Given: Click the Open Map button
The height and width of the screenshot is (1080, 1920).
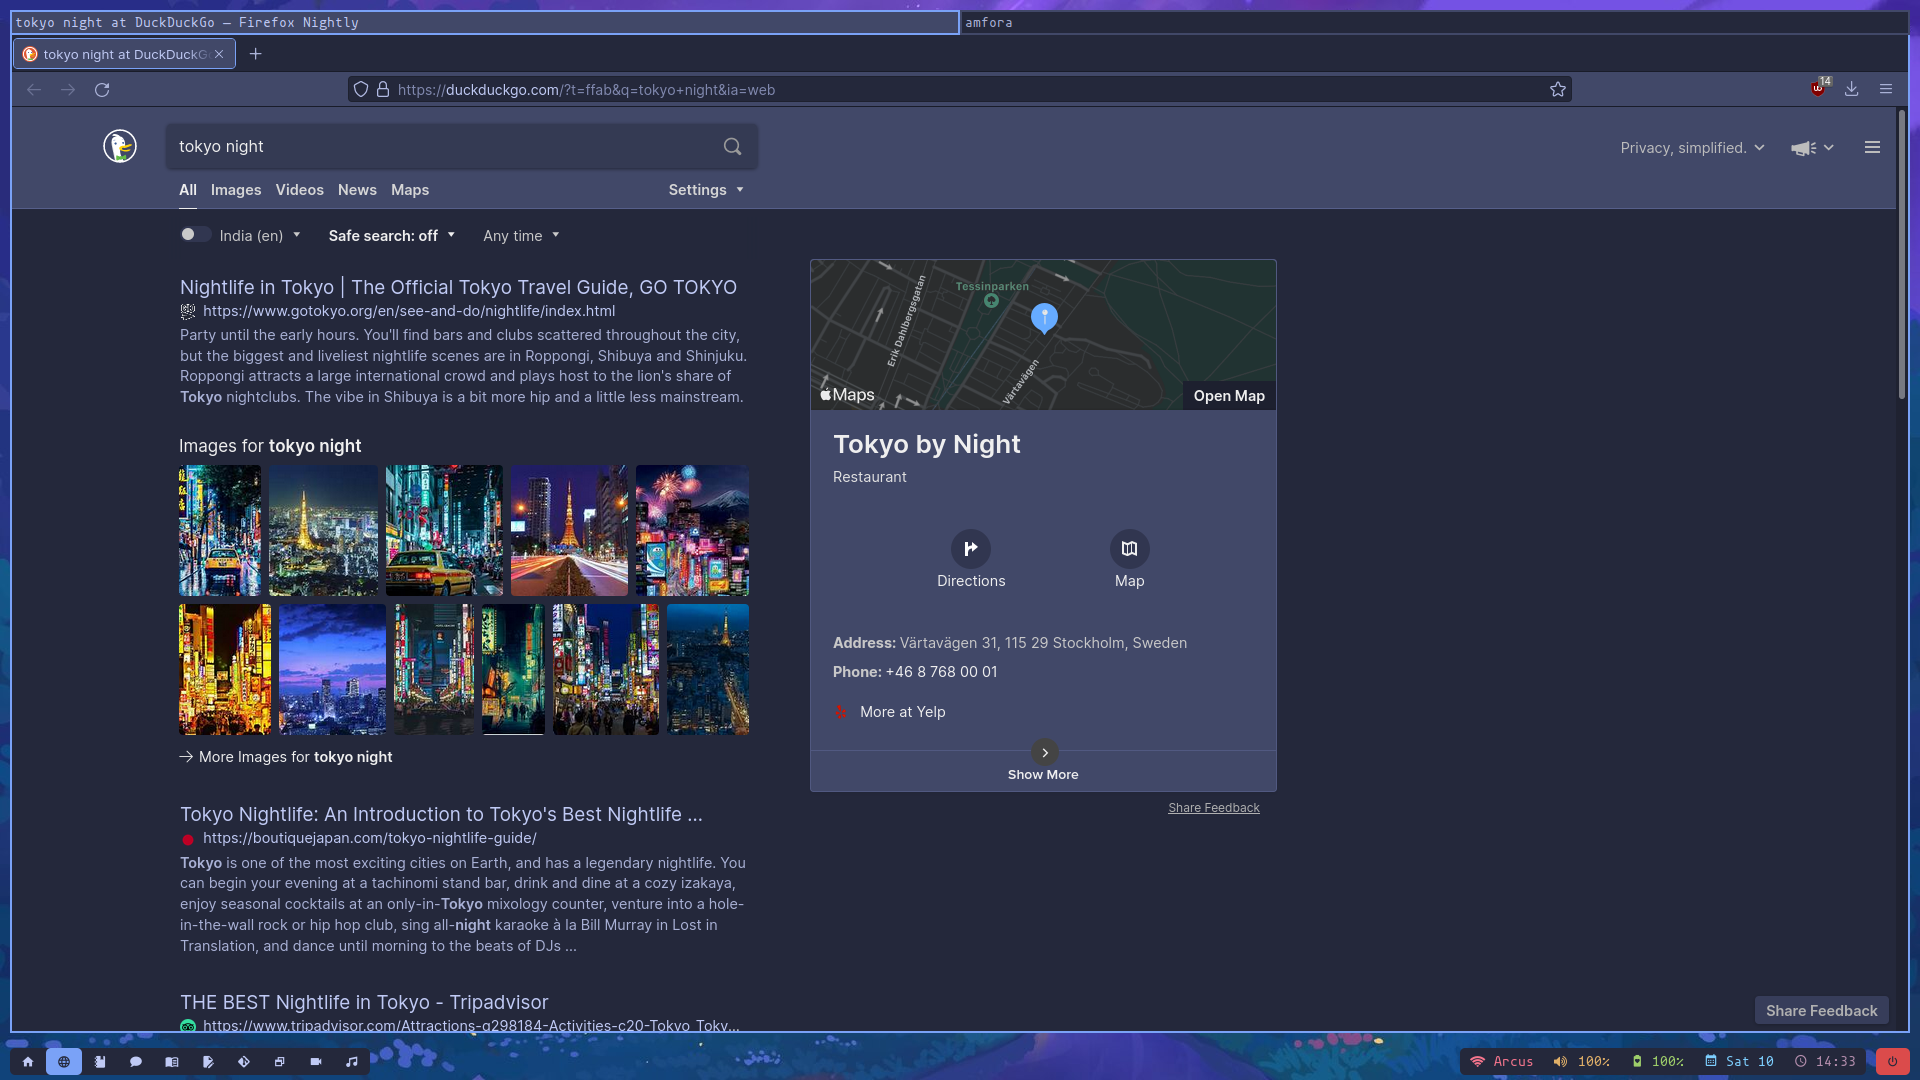Looking at the screenshot, I should [1229, 396].
